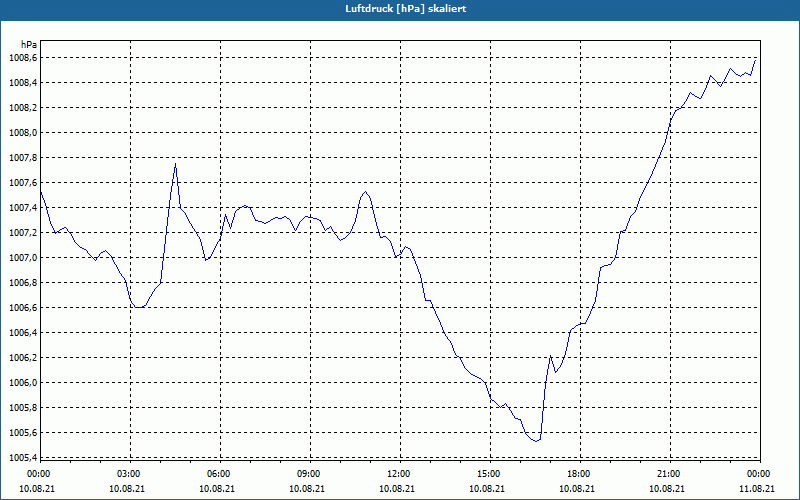Click the 12:00 time label
Screen dimensions: 800x500
(x=398, y=474)
